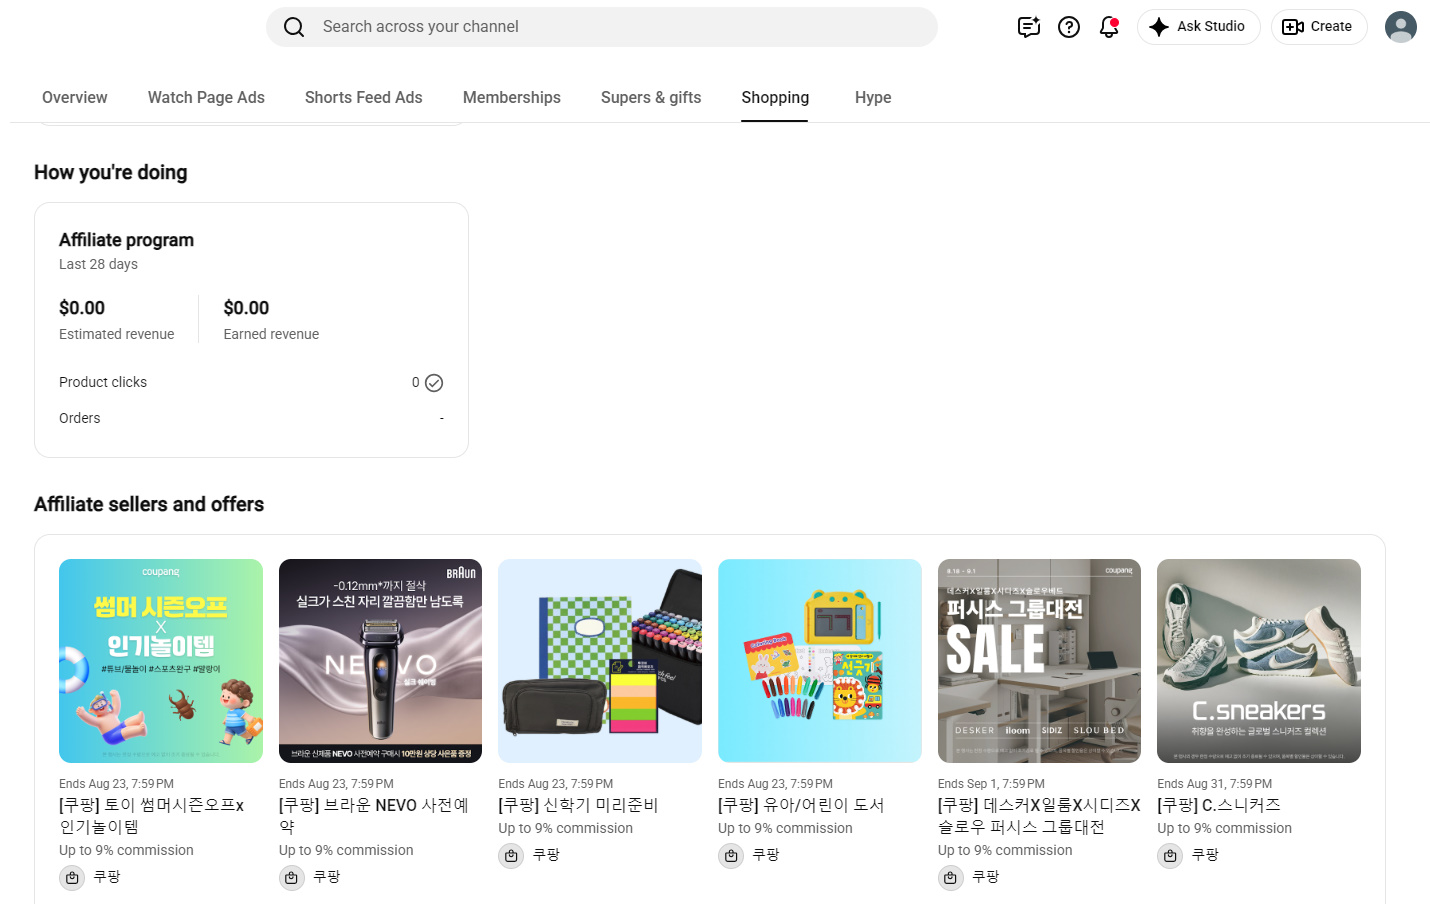This screenshot has height=904, width=1430.
Task: Switch to the Overview tab
Action: 75,97
